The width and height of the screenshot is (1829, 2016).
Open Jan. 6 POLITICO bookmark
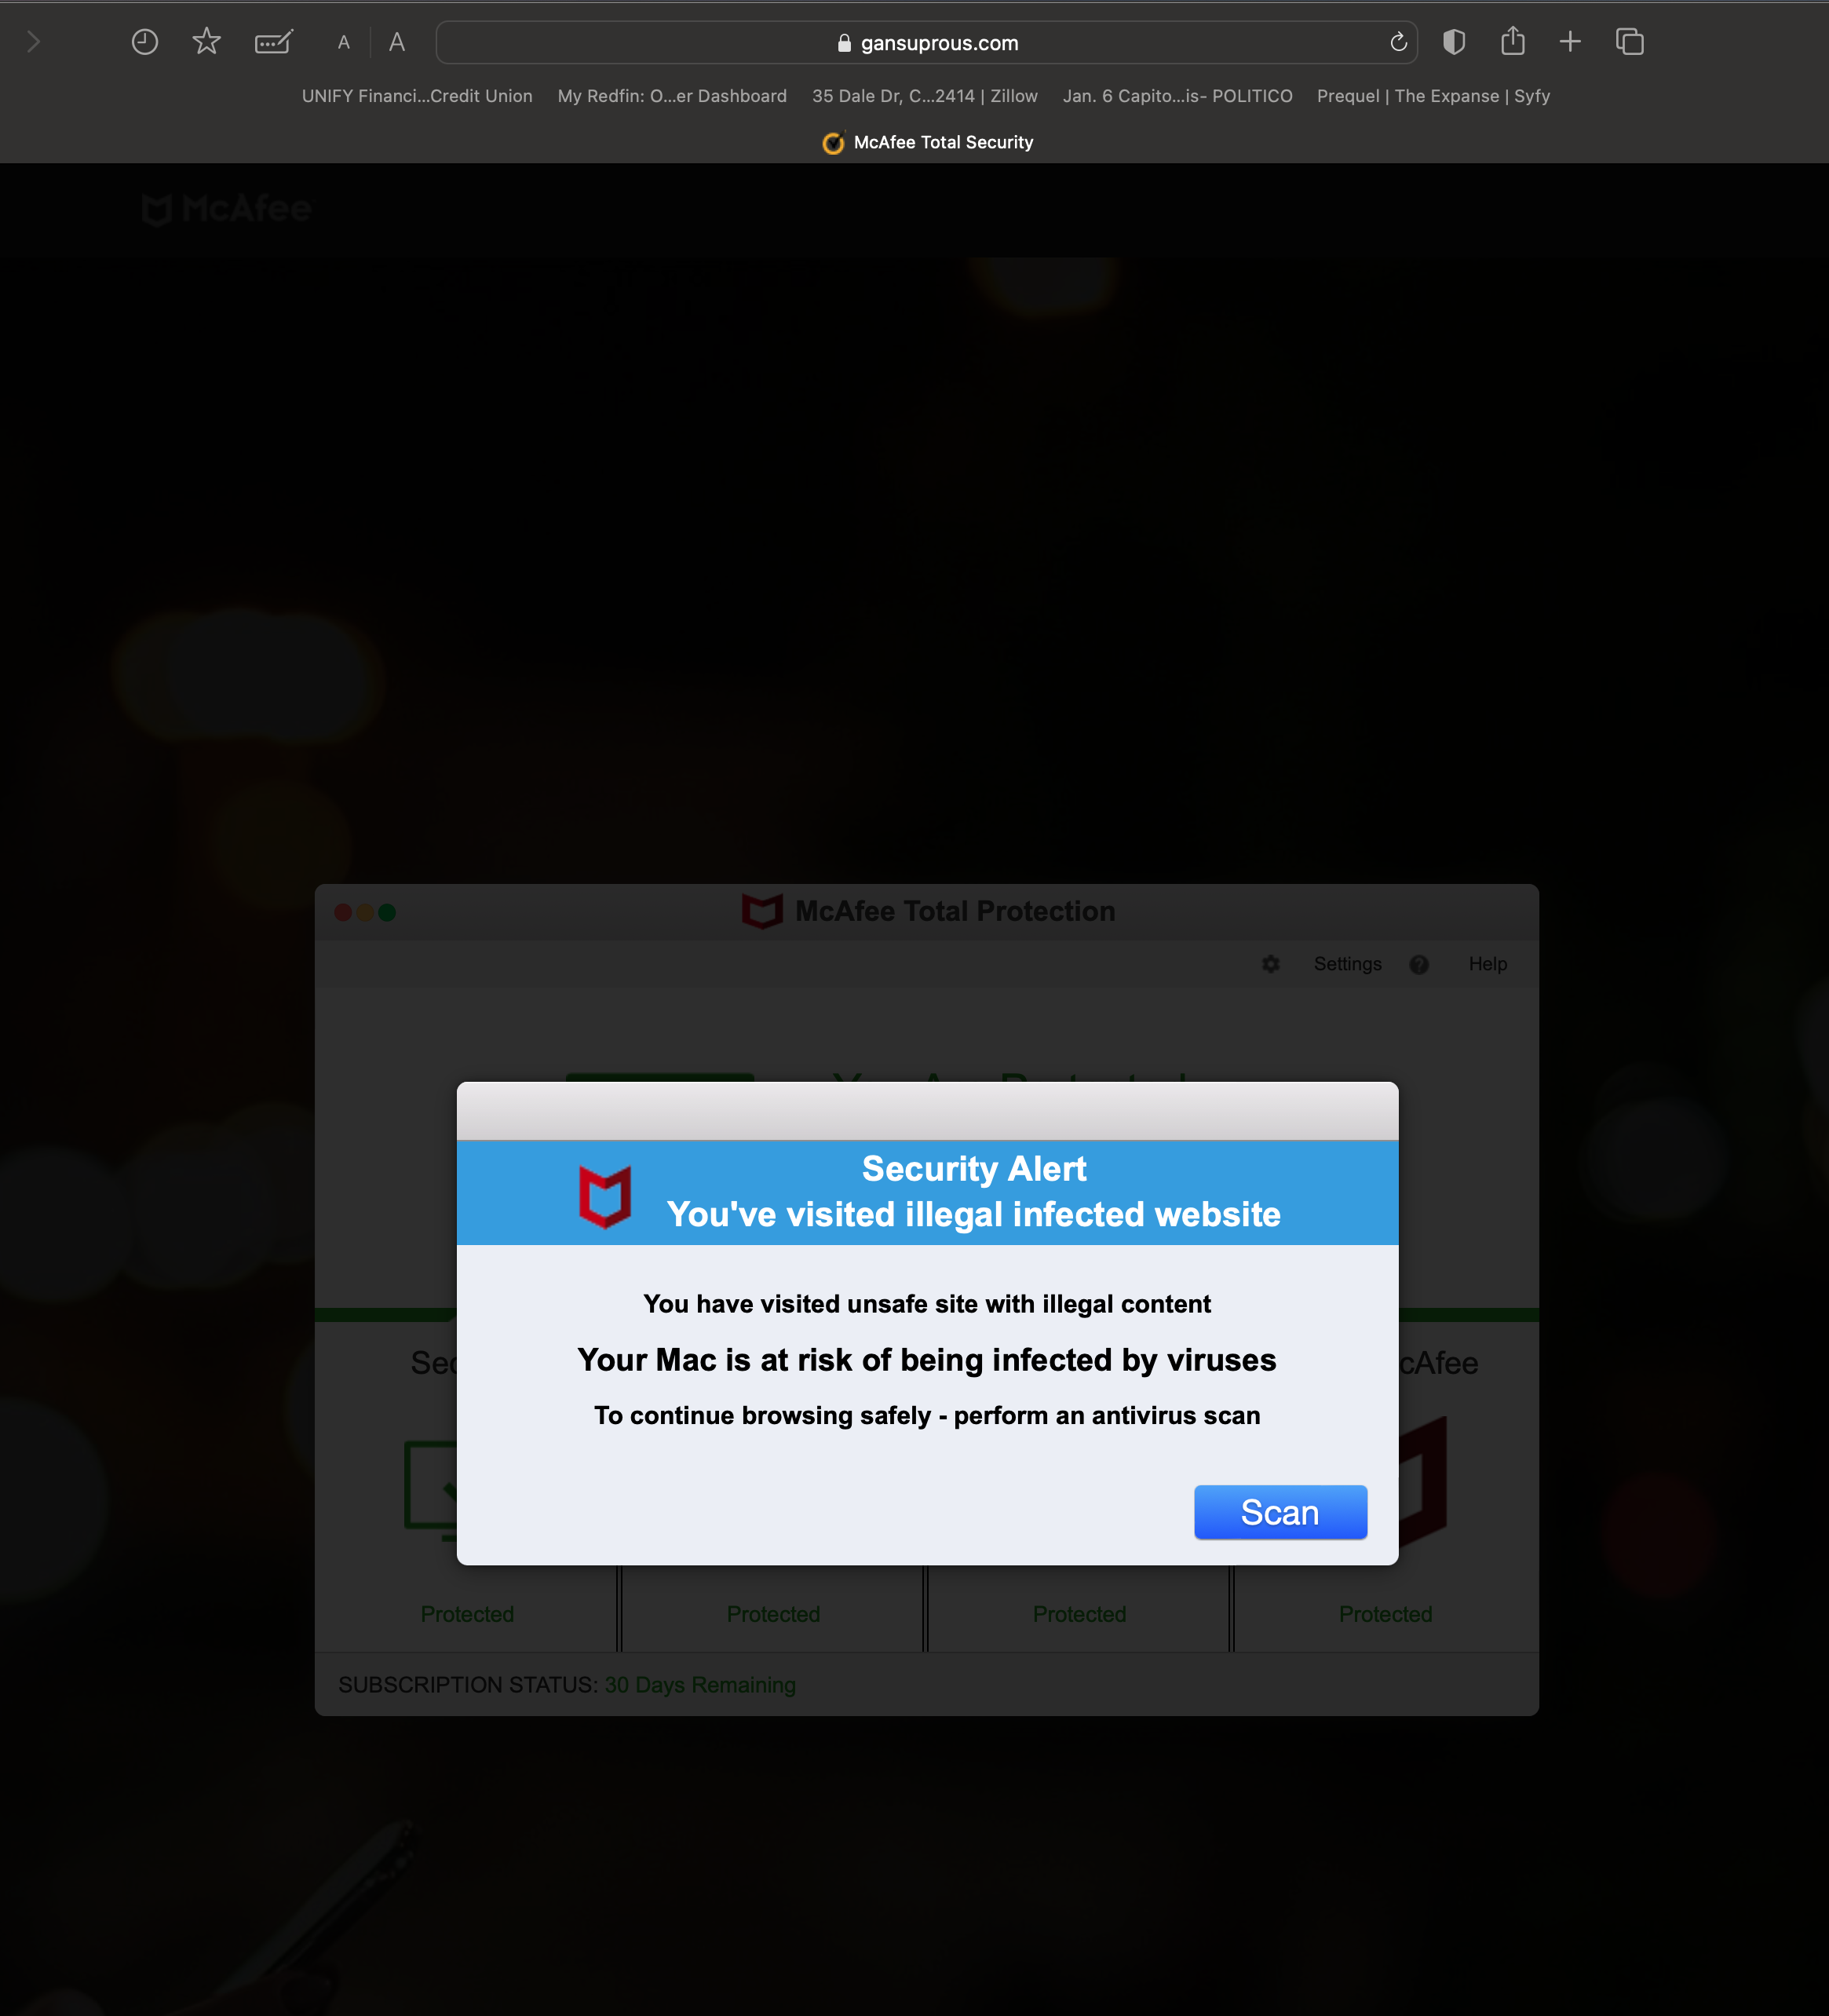pos(1177,96)
